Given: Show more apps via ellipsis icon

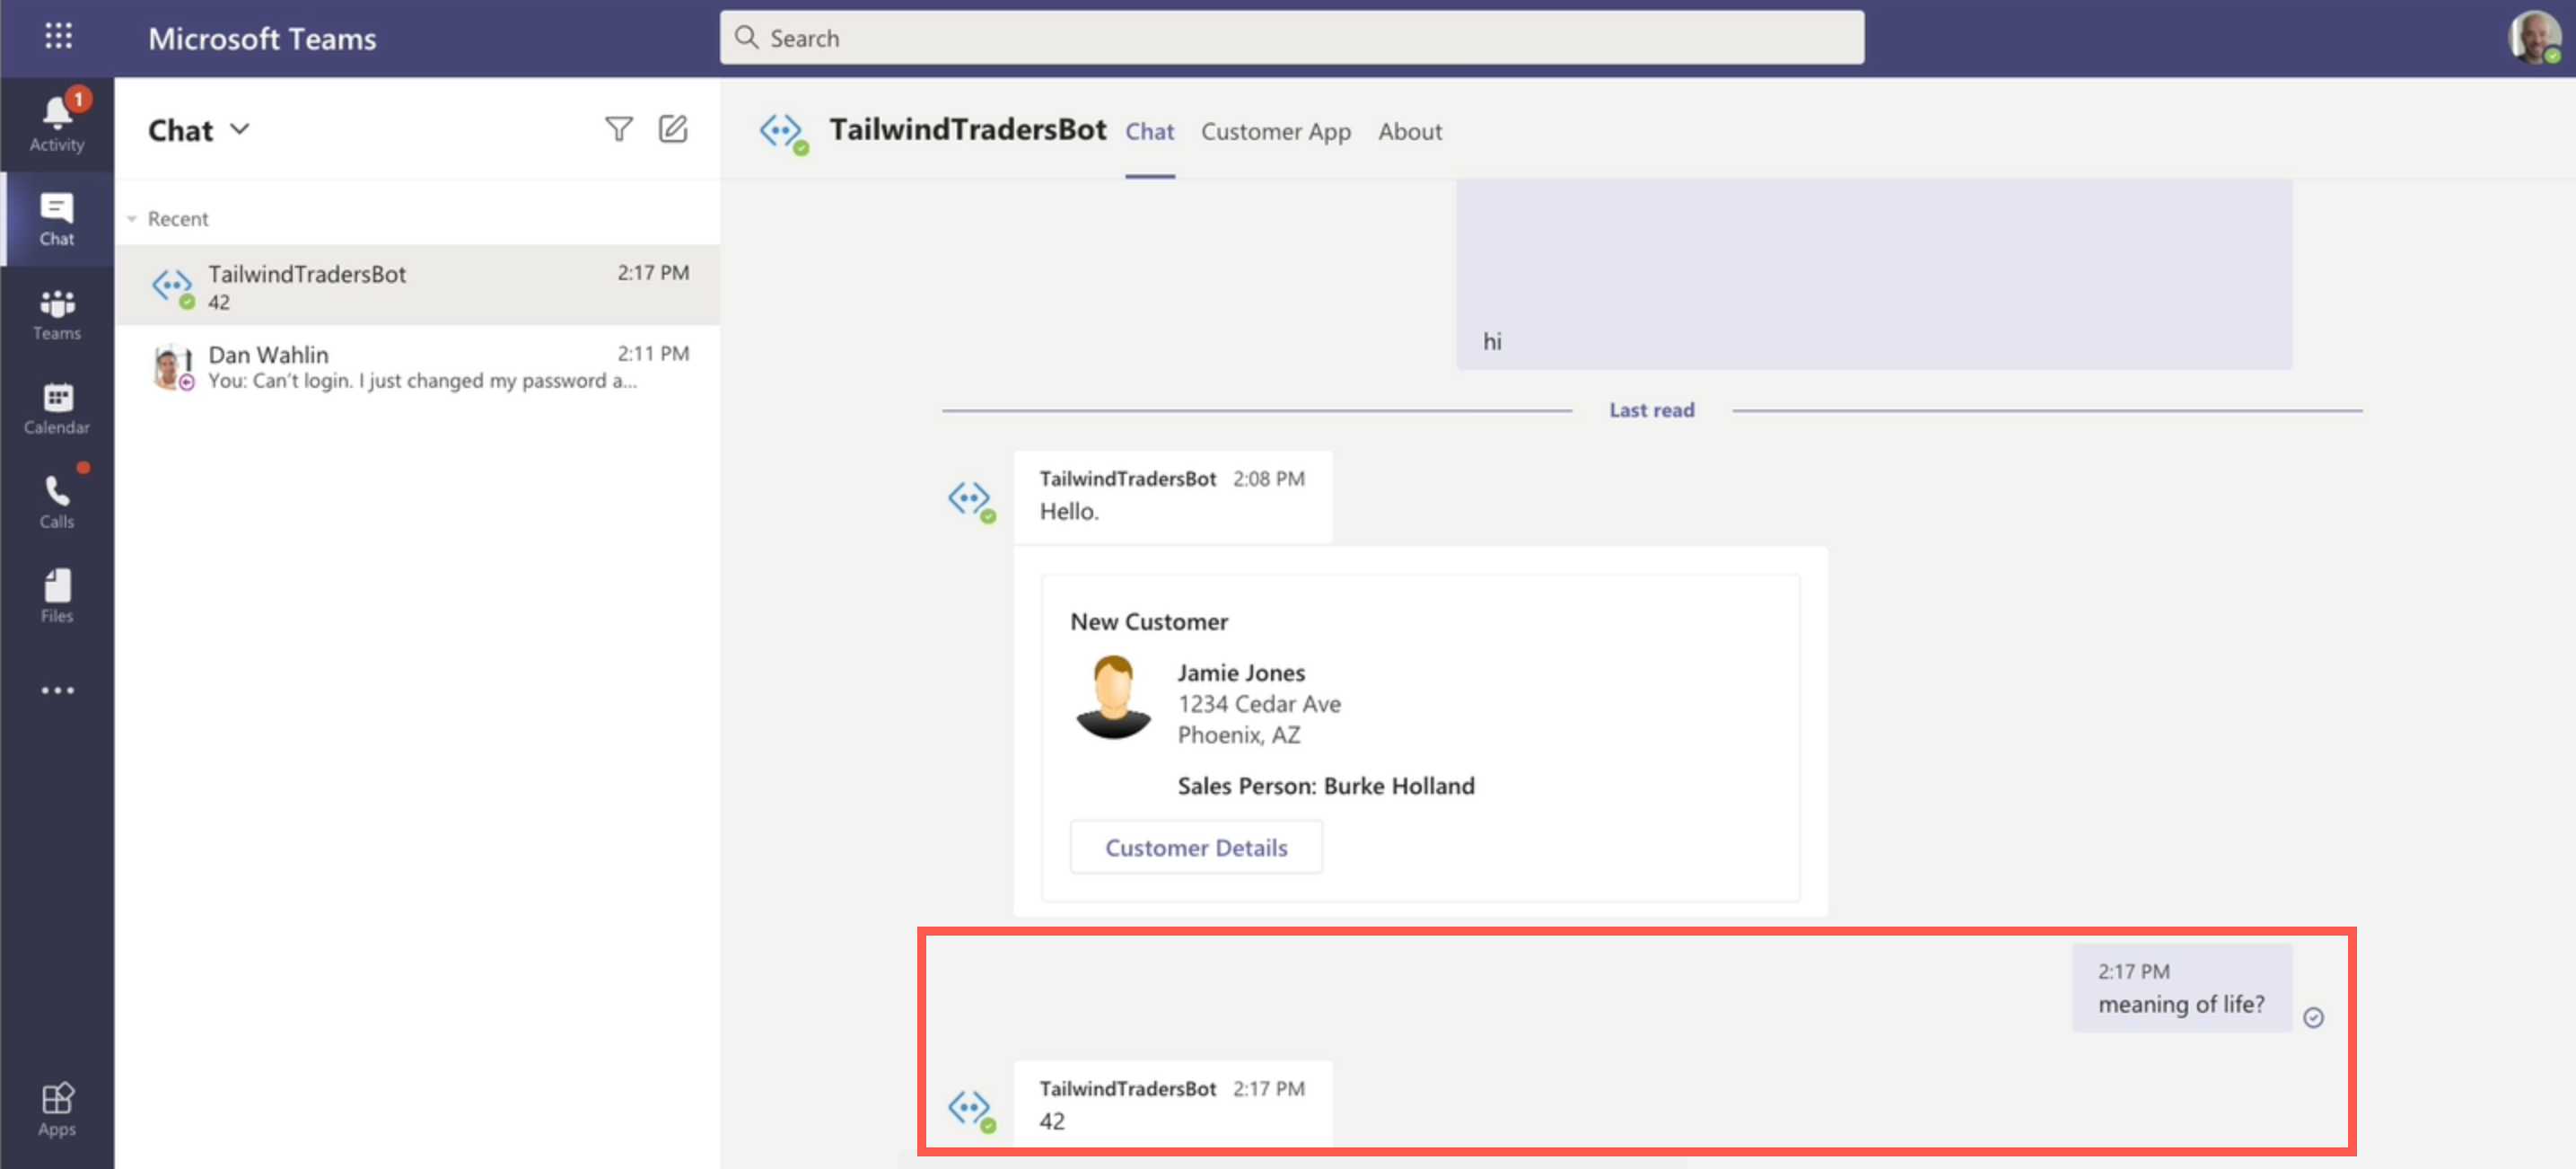Looking at the screenshot, I should 57,690.
